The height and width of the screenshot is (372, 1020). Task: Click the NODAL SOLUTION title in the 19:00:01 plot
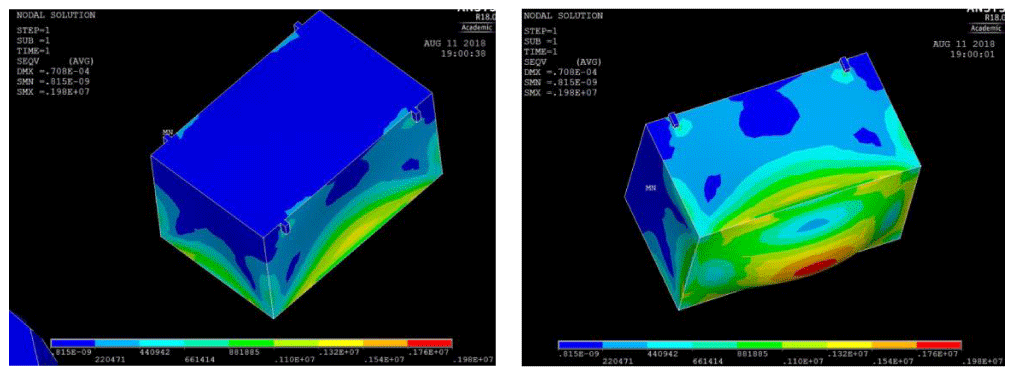563,15
